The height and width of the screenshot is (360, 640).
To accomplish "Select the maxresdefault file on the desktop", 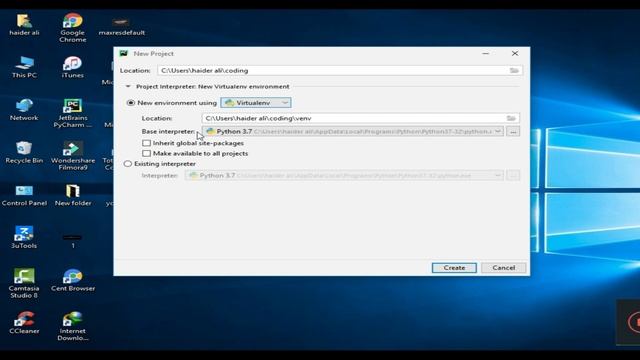I will click(x=122, y=26).
